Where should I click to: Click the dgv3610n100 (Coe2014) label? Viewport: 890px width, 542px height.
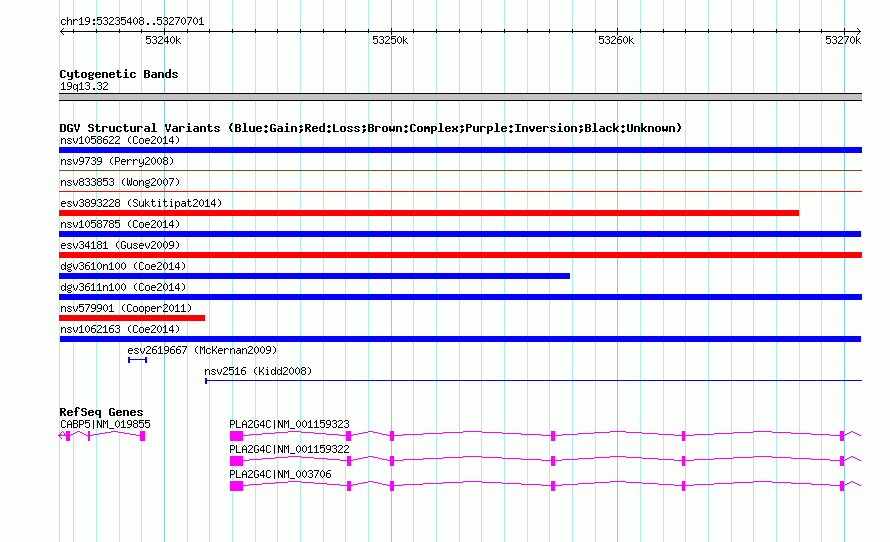123,266
